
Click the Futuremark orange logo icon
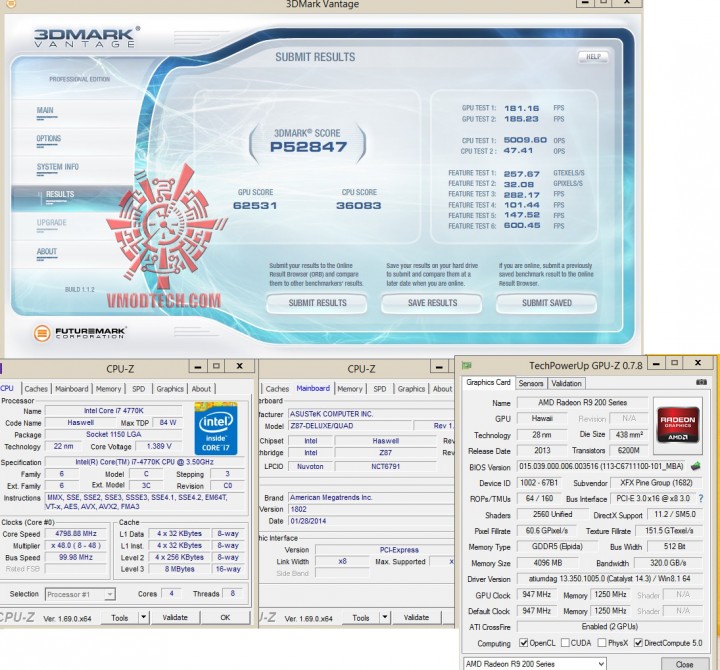pos(42,333)
